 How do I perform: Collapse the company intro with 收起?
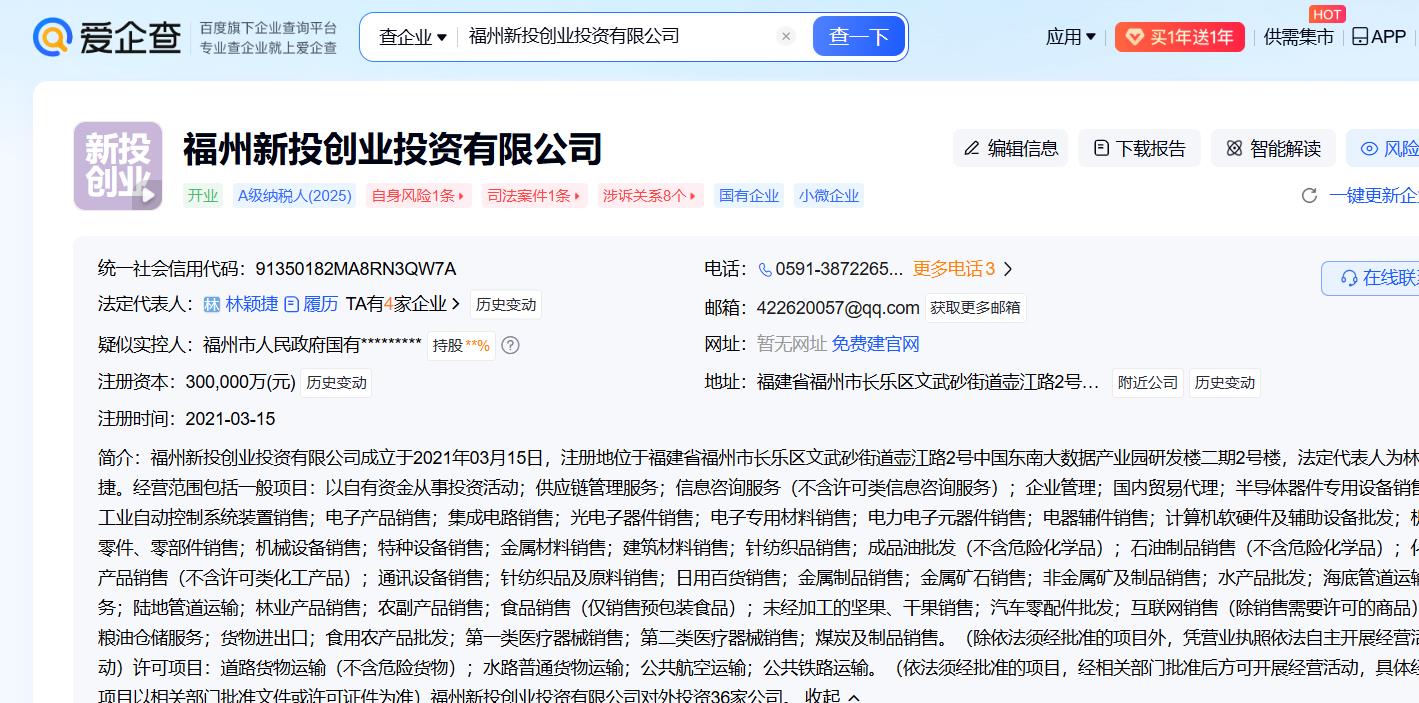pos(832,696)
